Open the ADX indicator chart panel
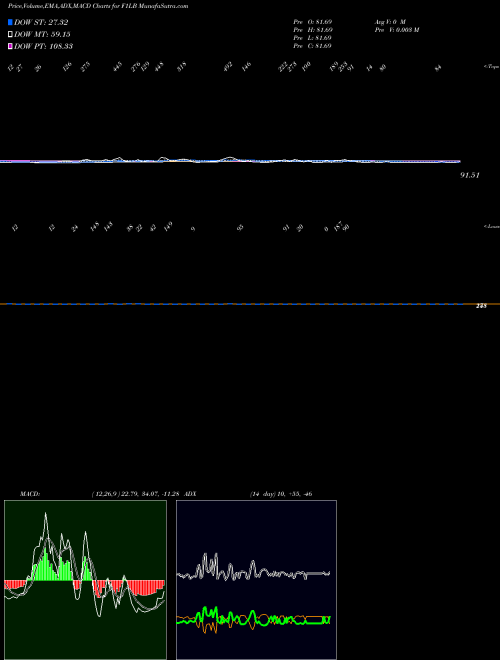 256,580
